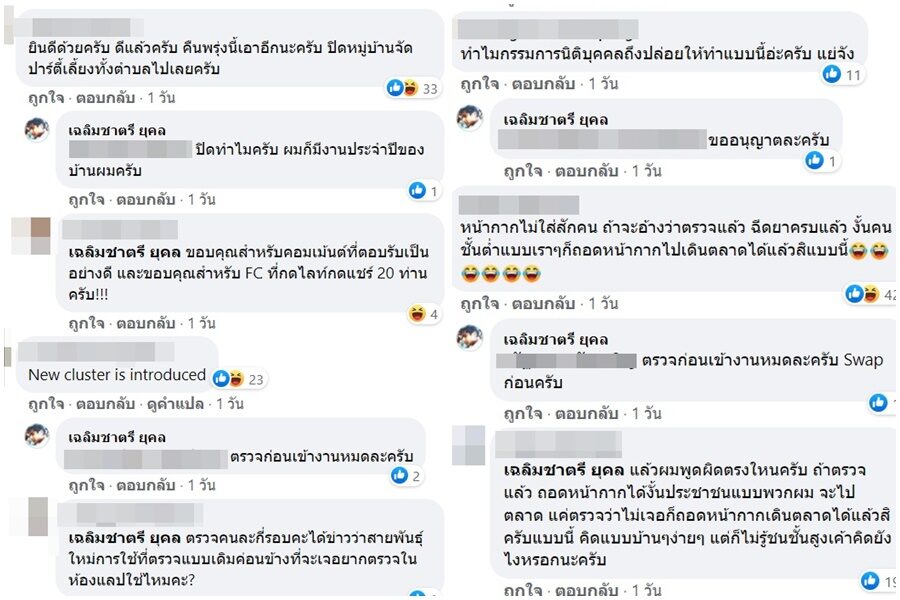The image size is (900, 600).
Task: Open the haha reaction showing 4
Action: (x=424, y=314)
